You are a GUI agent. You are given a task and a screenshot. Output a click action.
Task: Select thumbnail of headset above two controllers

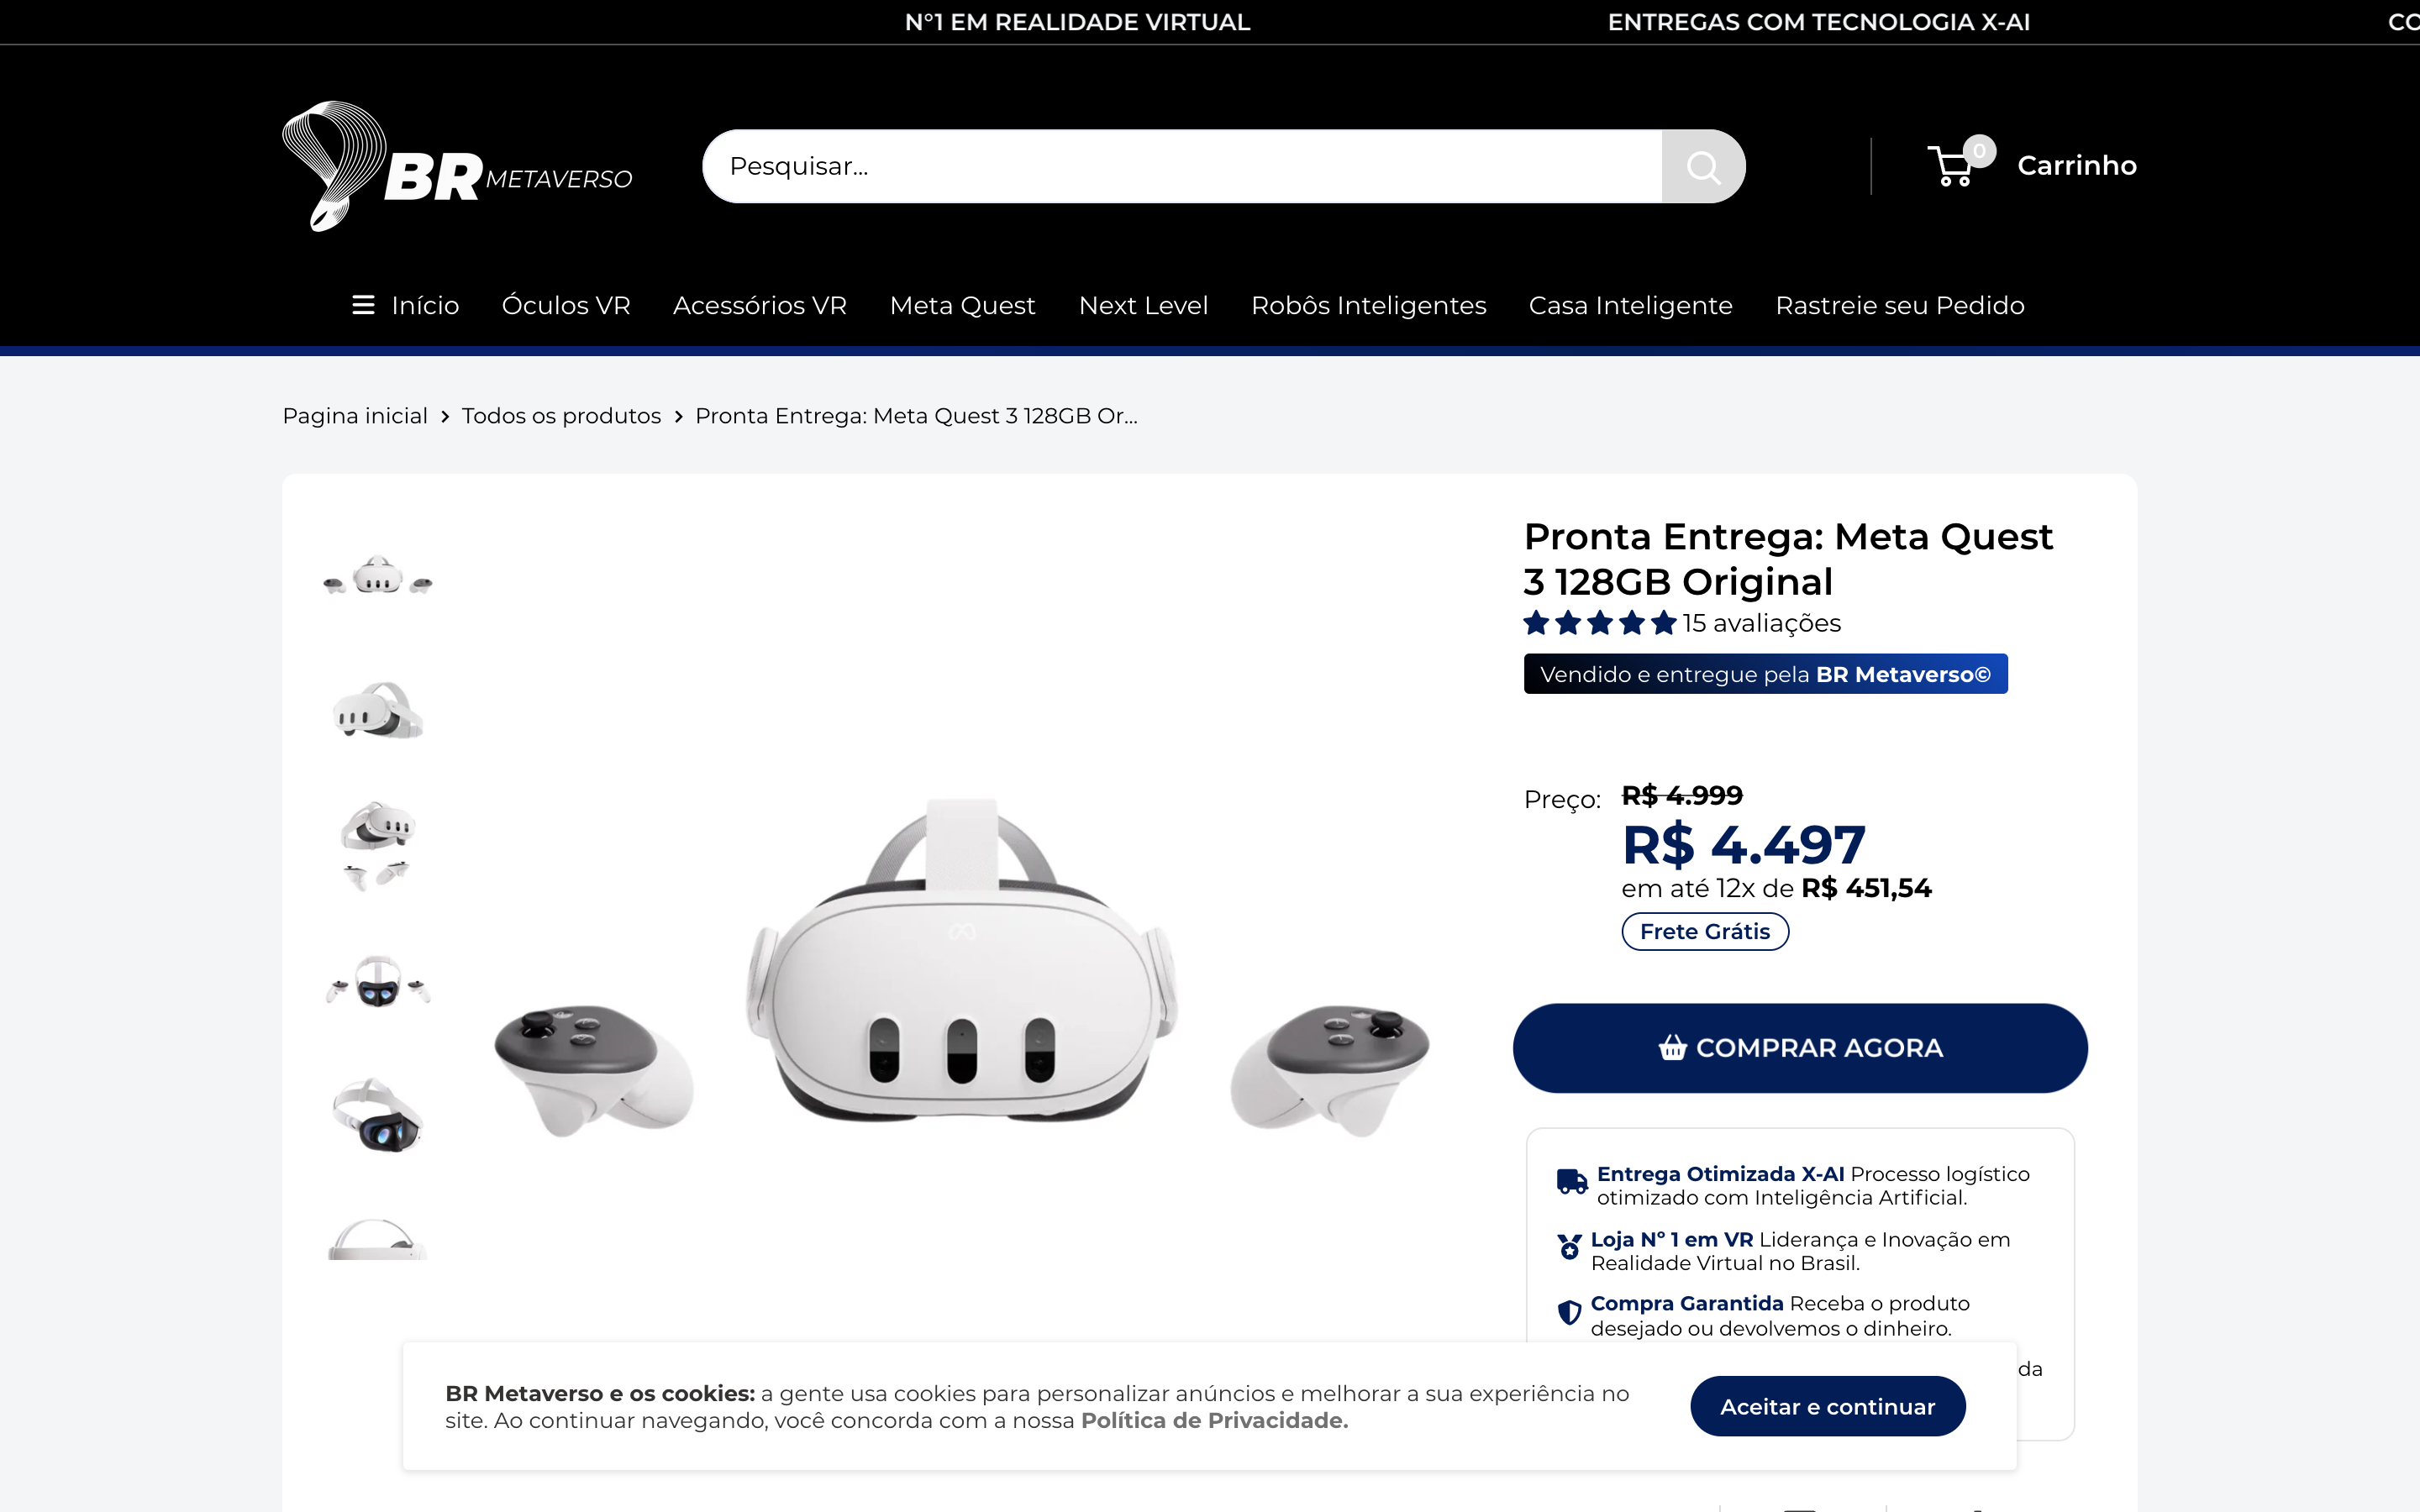pos(378,845)
